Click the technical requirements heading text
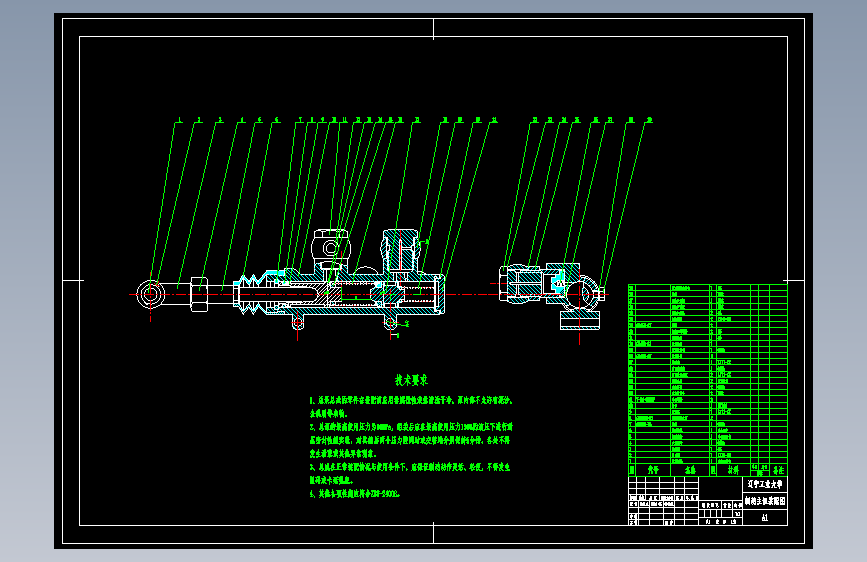The width and height of the screenshot is (867, 562). 411,380
